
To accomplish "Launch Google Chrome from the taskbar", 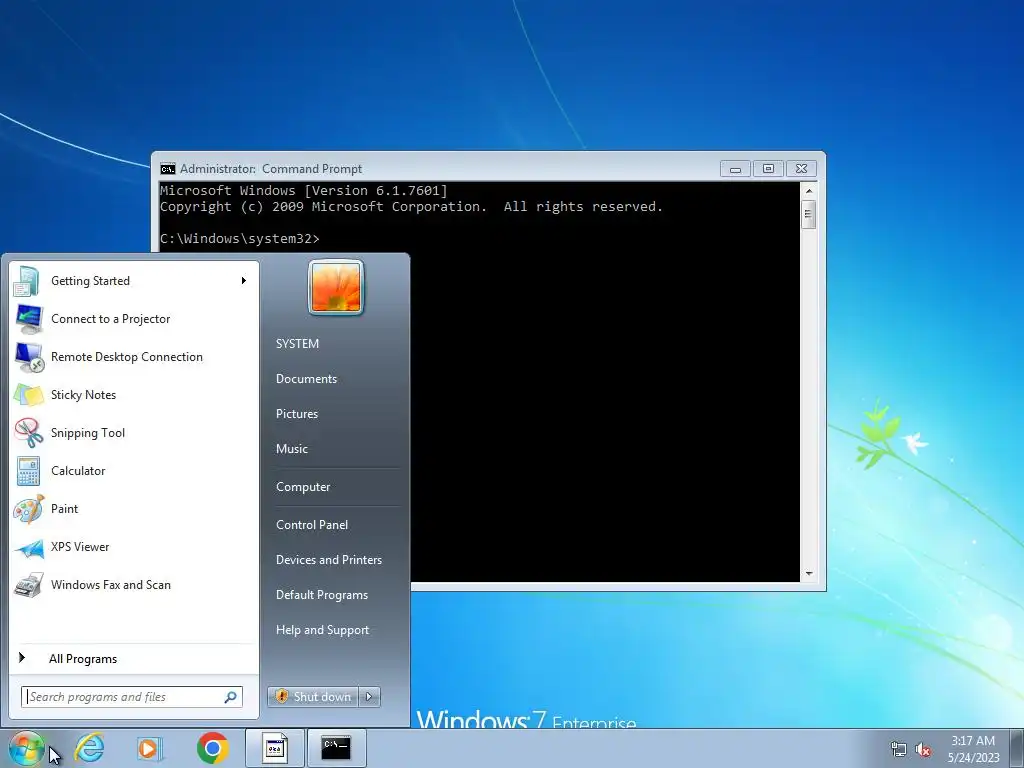I will coord(212,748).
